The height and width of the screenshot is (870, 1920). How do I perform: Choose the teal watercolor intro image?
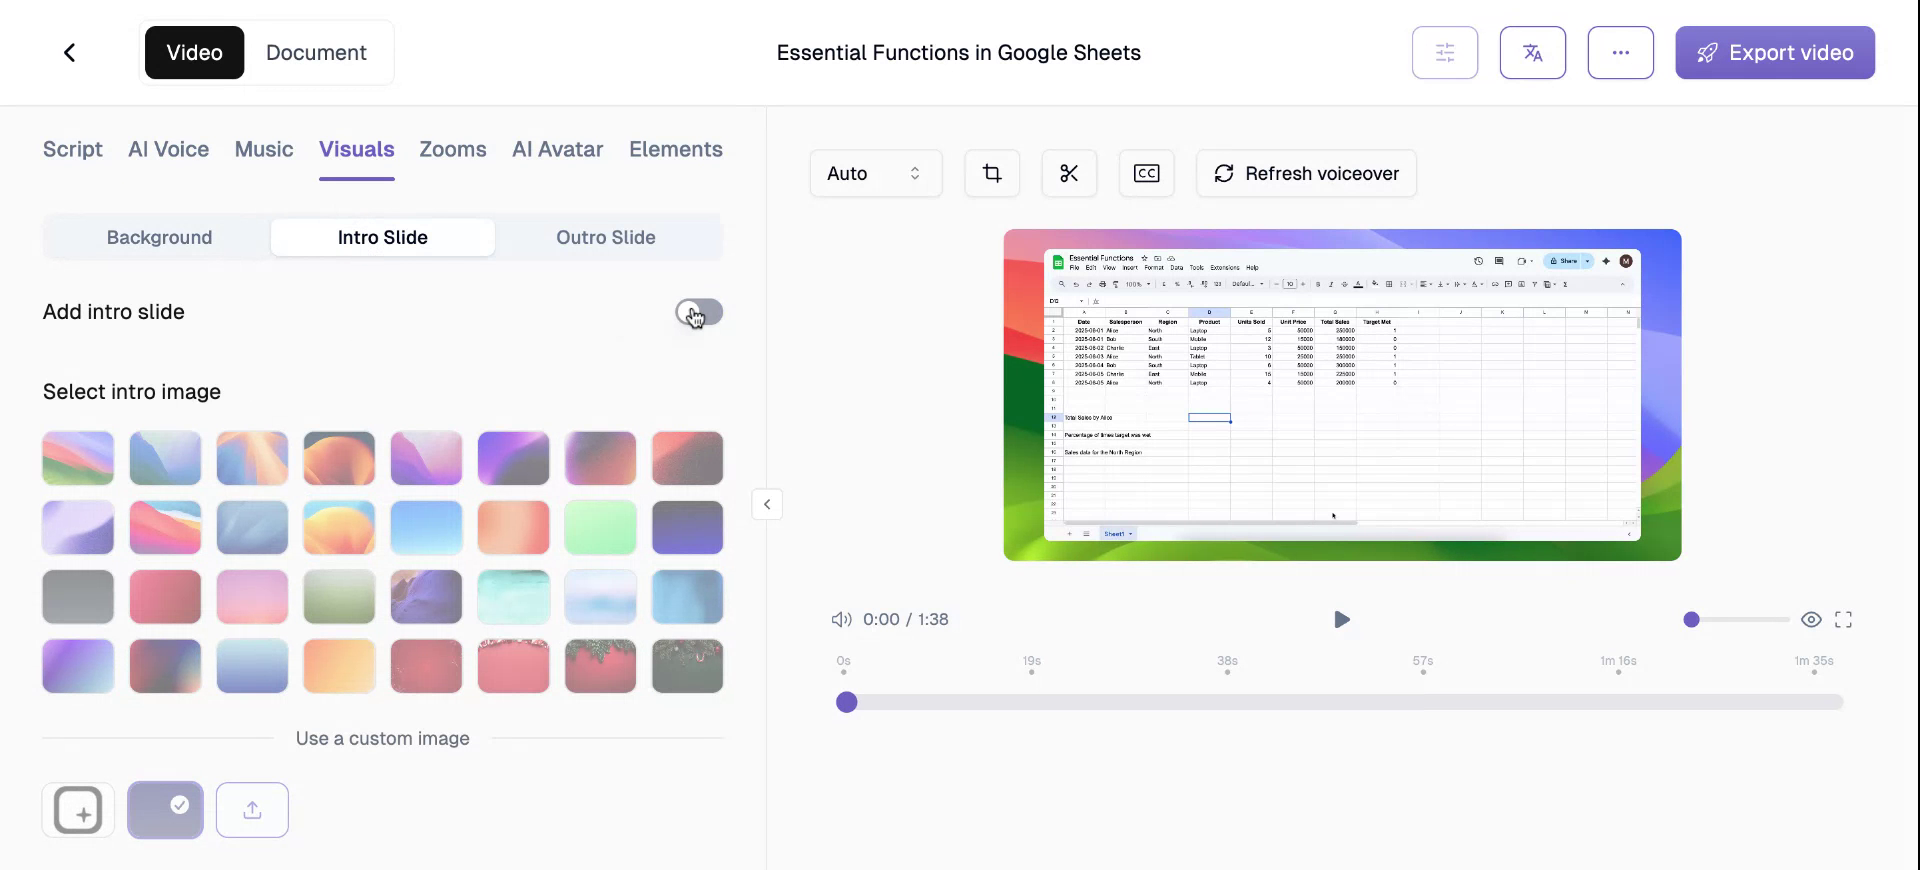click(x=513, y=596)
